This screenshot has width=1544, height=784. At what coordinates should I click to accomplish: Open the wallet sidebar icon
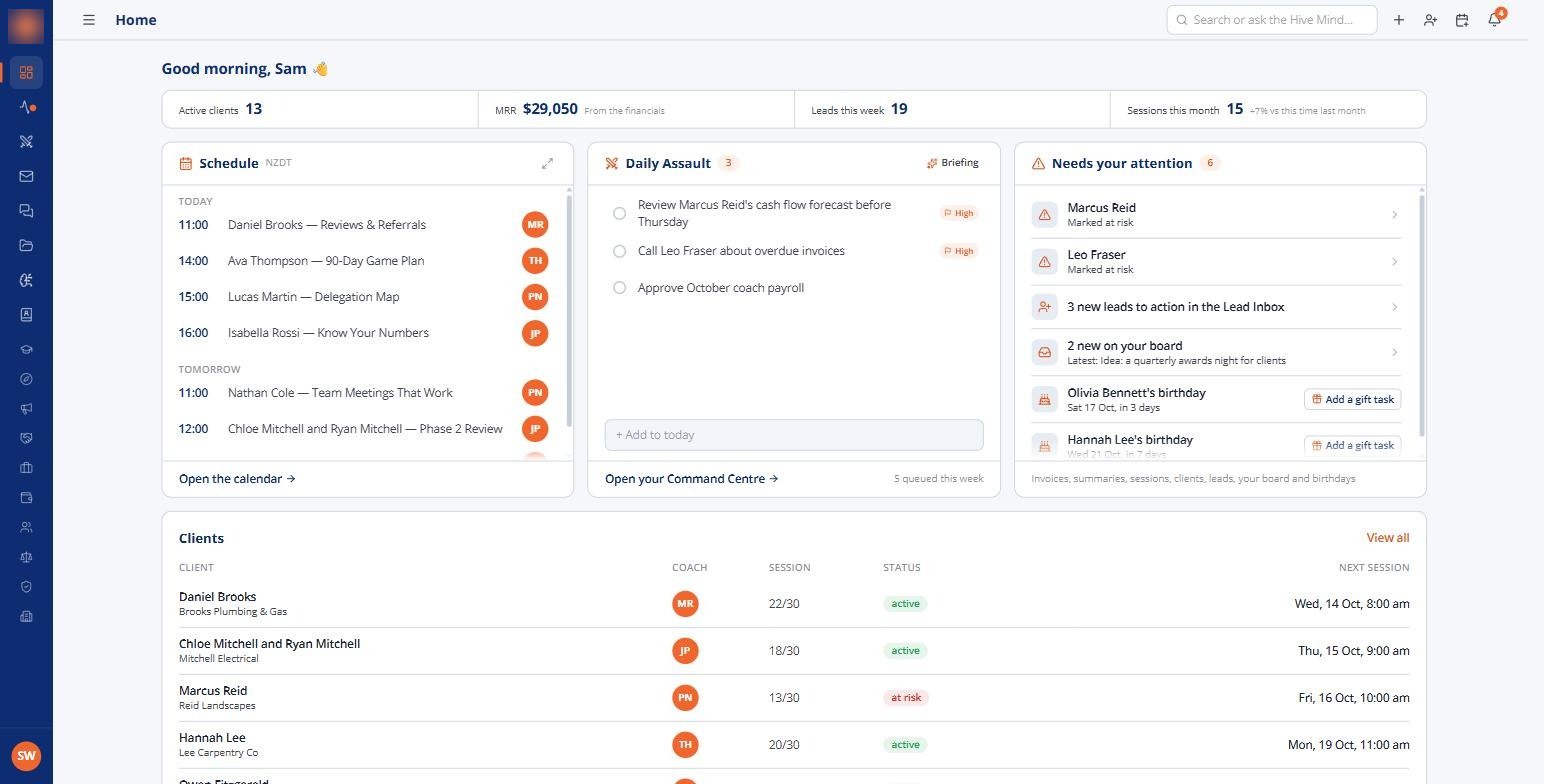[26, 497]
